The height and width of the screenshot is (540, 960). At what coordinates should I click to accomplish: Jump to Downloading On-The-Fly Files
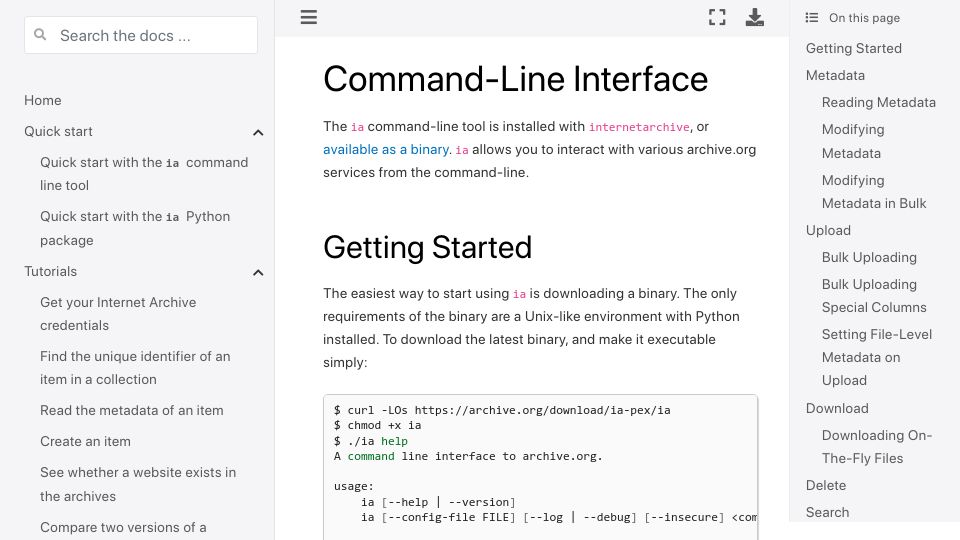coord(877,447)
